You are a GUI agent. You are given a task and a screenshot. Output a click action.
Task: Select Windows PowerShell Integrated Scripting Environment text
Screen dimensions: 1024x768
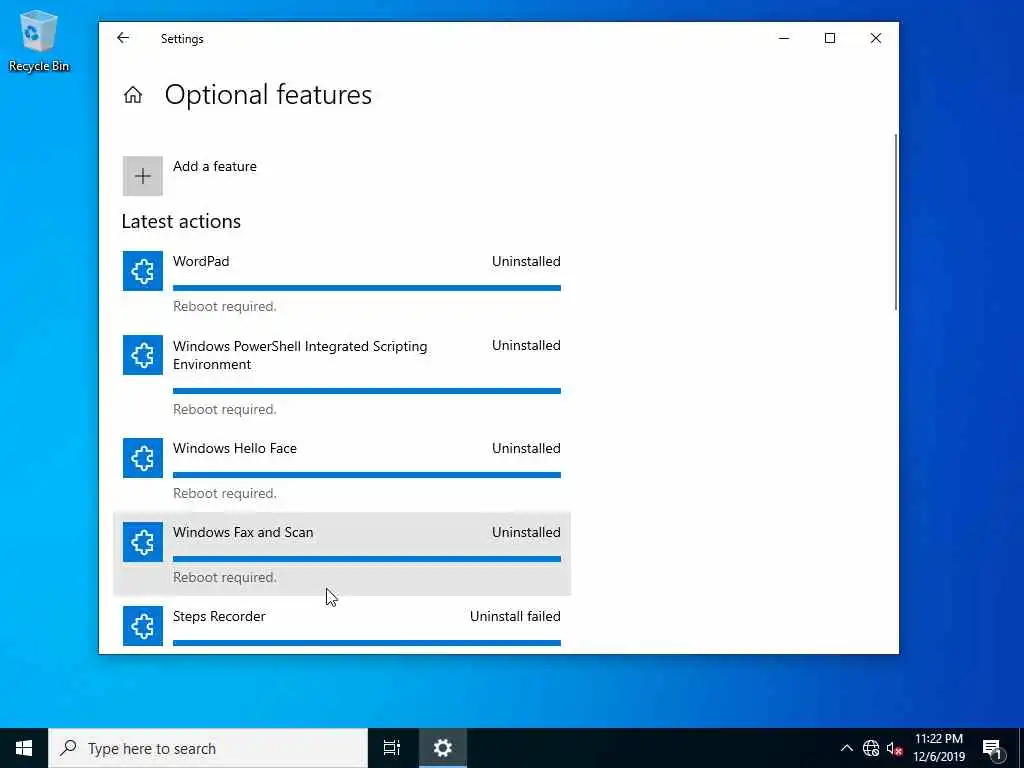point(300,355)
